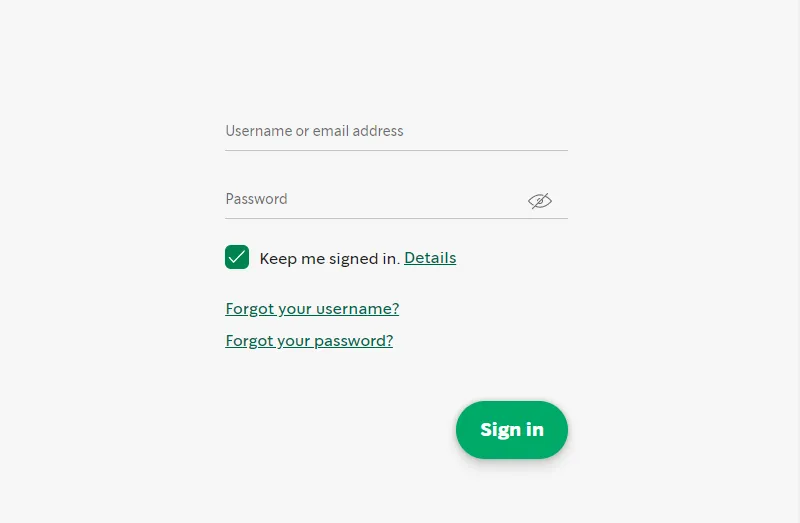View details about staying signed in
The width and height of the screenshot is (800, 523).
[x=430, y=258]
